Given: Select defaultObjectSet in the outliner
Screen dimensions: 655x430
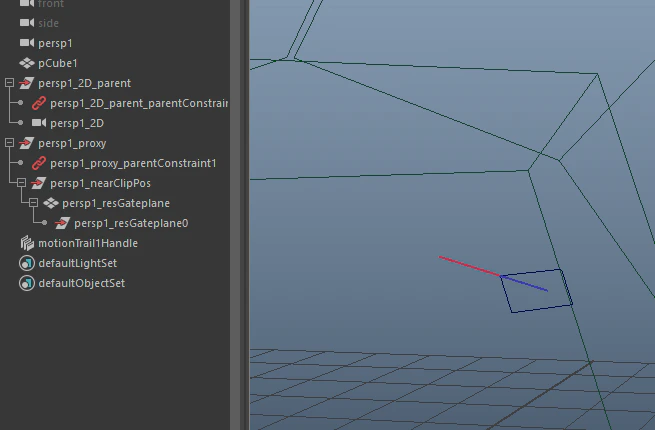Looking at the screenshot, I should tap(81, 283).
